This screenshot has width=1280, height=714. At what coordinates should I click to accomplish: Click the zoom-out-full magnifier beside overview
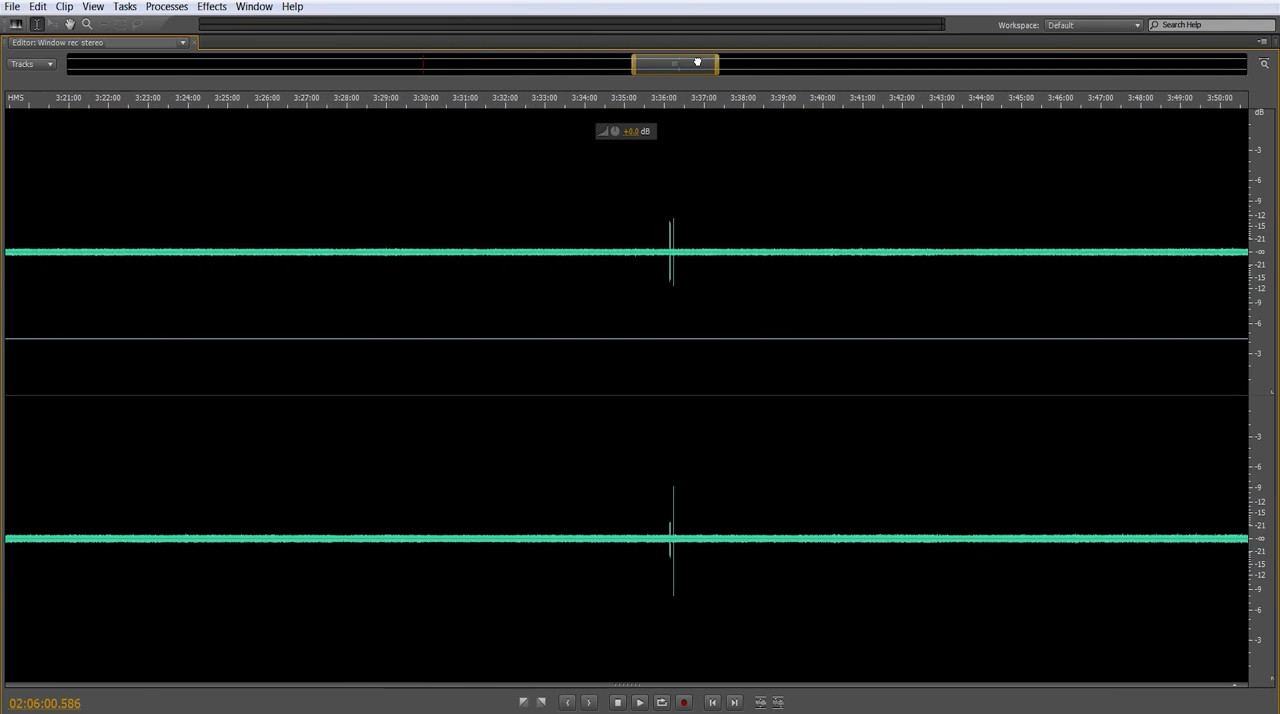tap(1264, 64)
